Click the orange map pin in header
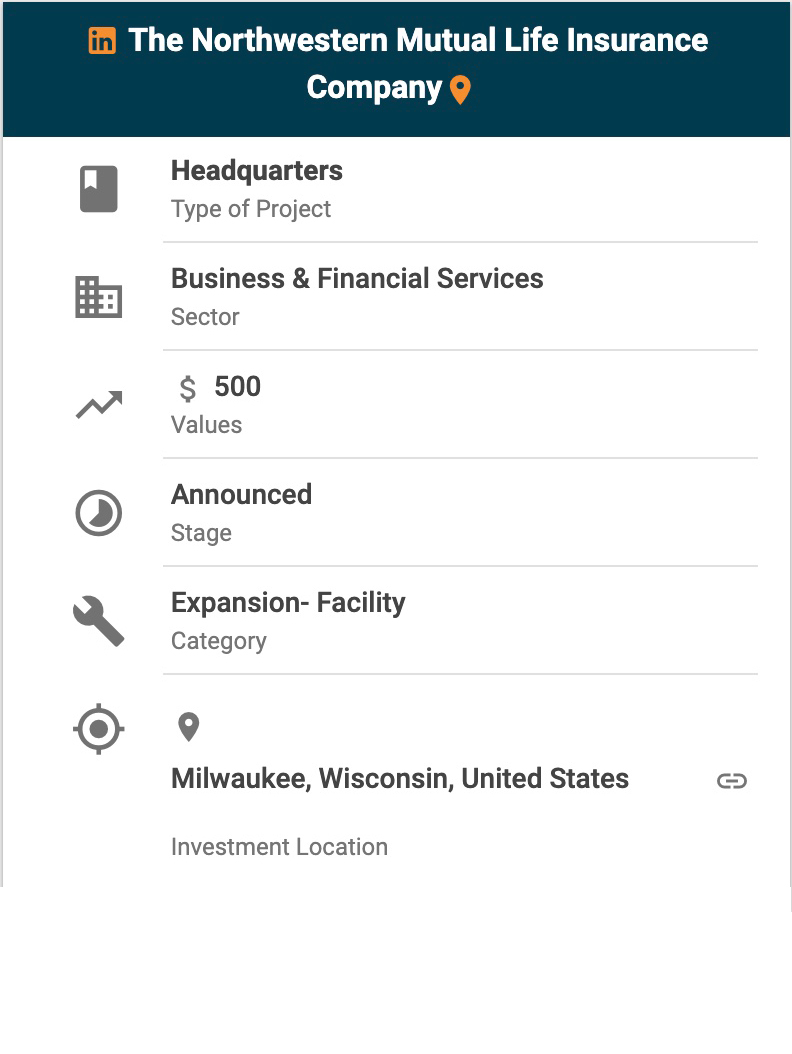This screenshot has height=1054, width=792. tap(460, 90)
